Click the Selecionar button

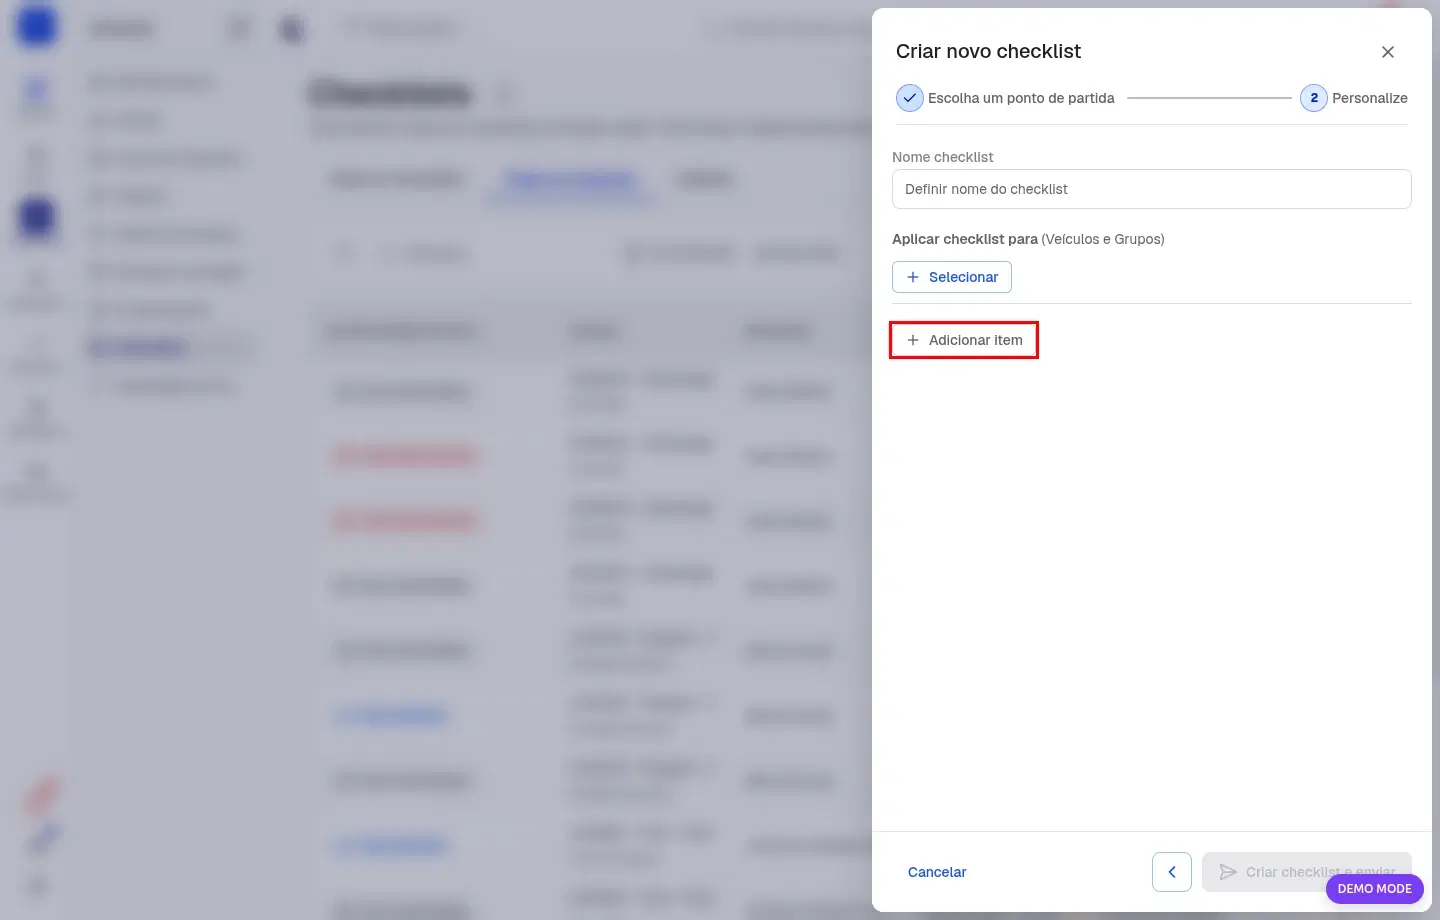pyautogui.click(x=952, y=277)
